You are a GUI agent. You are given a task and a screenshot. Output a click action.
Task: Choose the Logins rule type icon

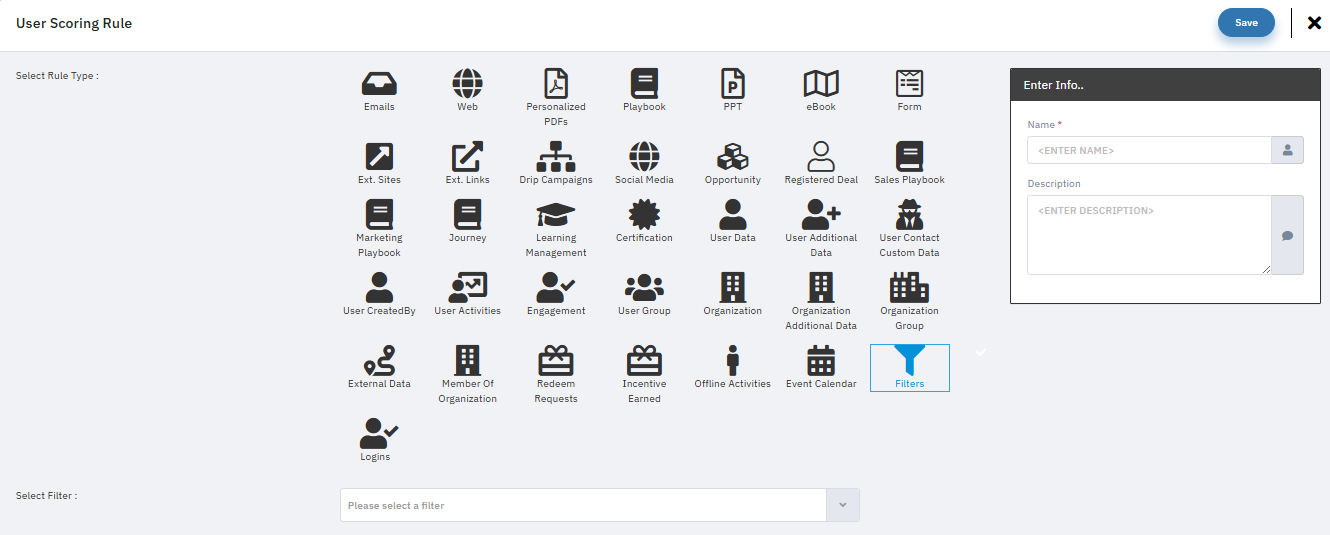(x=379, y=434)
